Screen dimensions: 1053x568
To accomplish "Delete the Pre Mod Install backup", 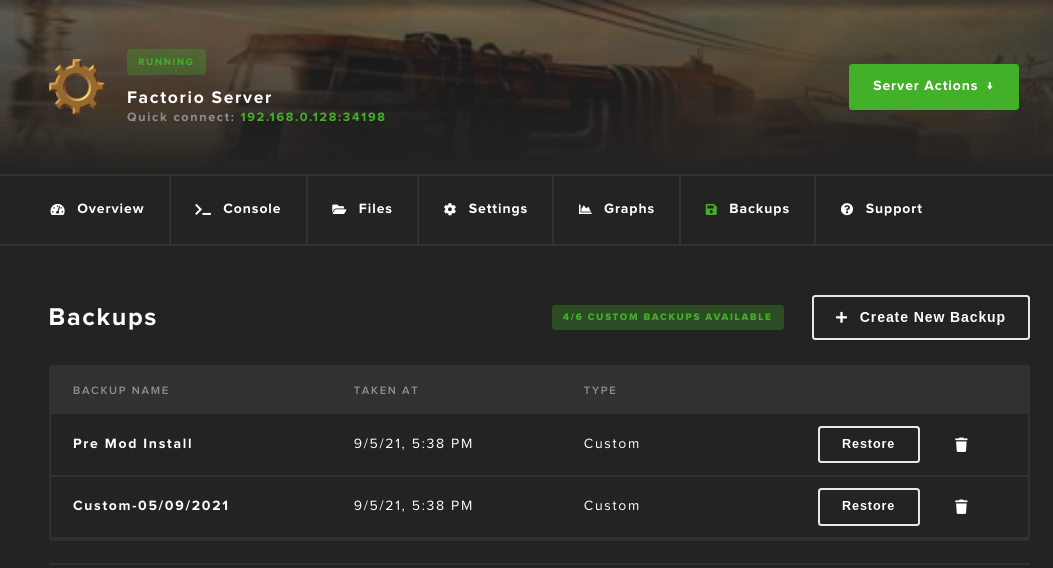I will pos(961,444).
